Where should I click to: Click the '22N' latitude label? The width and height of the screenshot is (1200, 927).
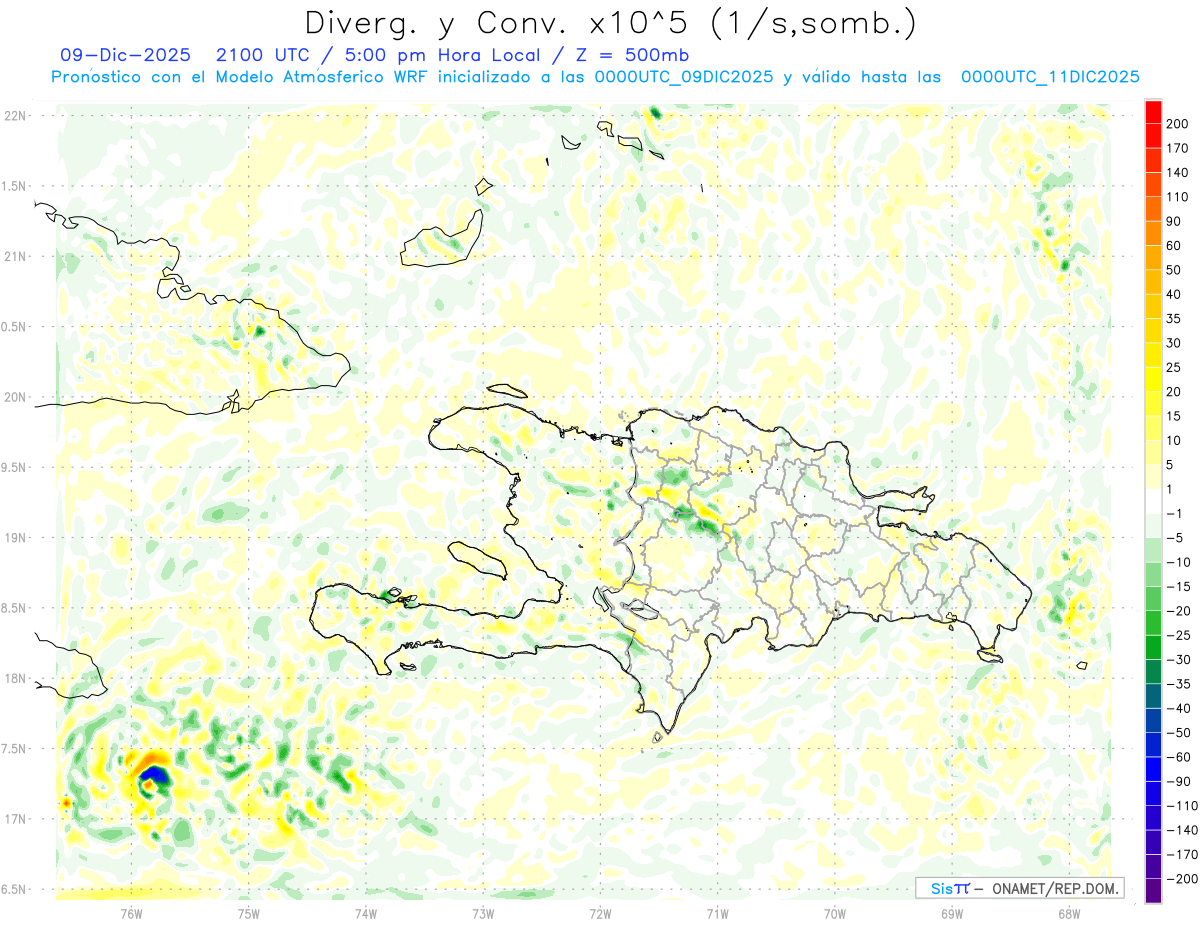coord(15,116)
